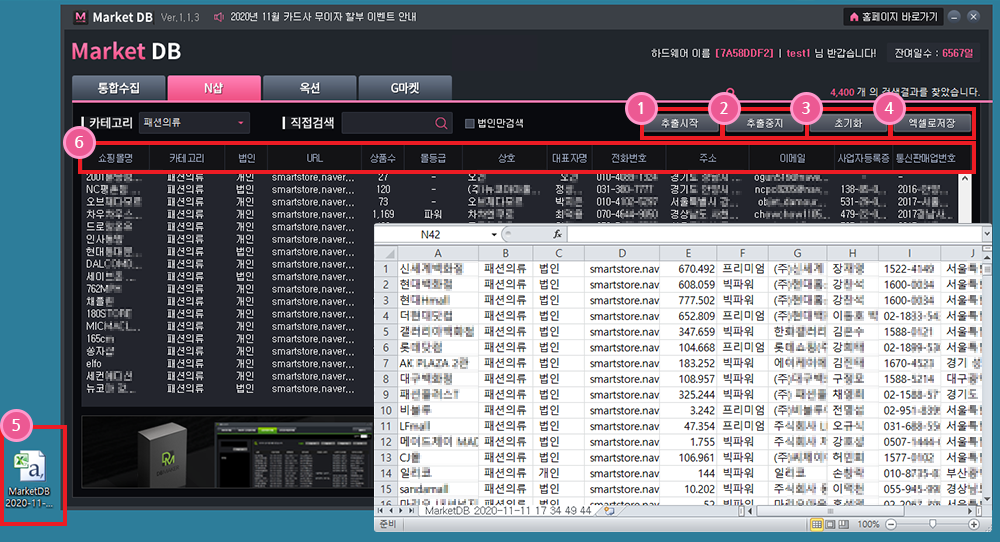This screenshot has height=542, width=1000.
Task: Click the 대표자명 column header
Action: click(x=570, y=158)
